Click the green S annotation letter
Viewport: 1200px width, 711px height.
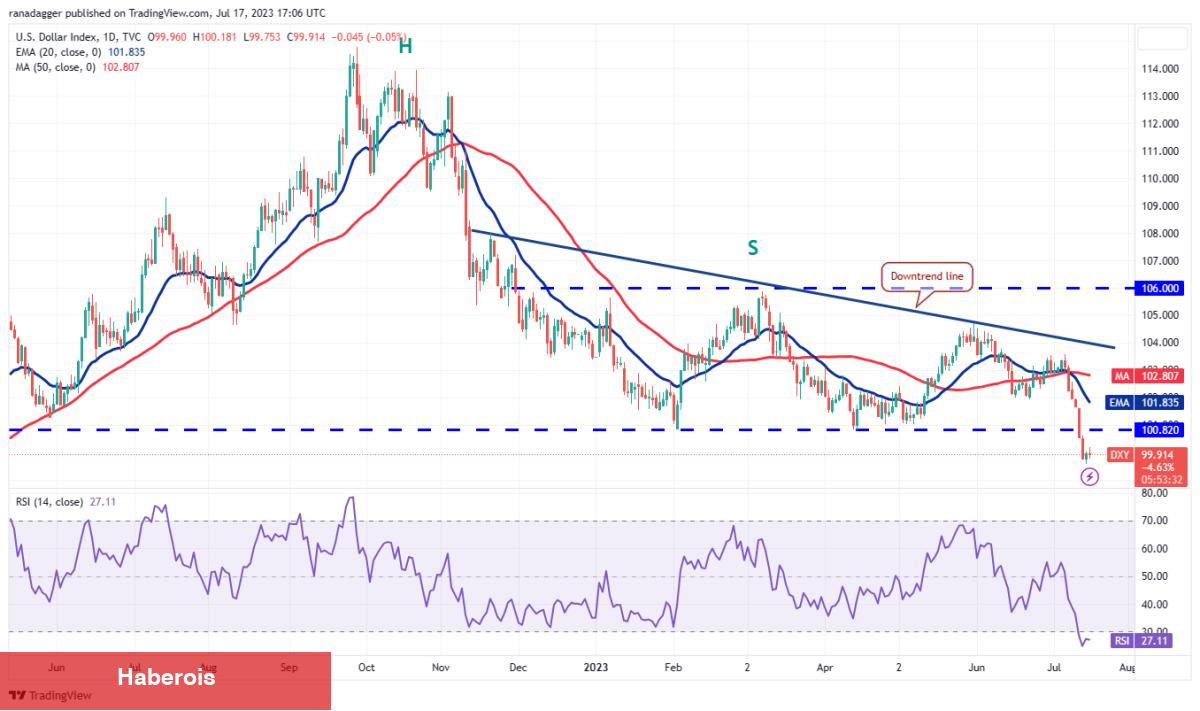[x=751, y=247]
